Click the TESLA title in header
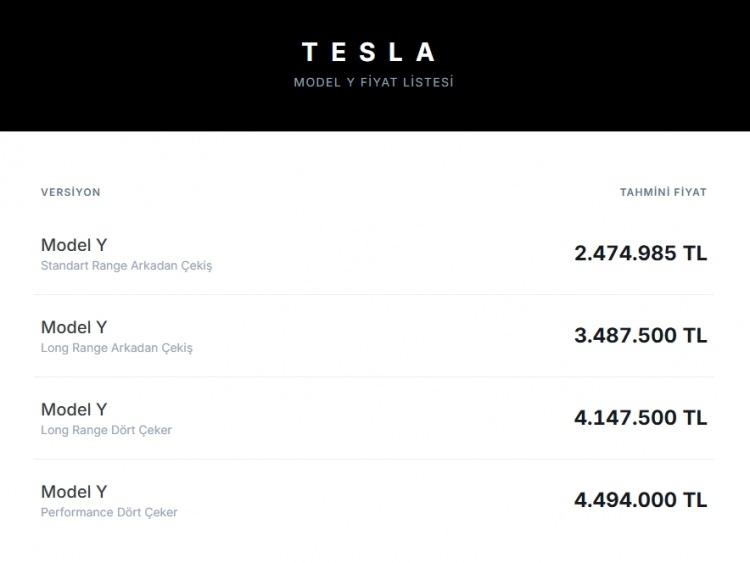750x563 pixels. click(369, 52)
